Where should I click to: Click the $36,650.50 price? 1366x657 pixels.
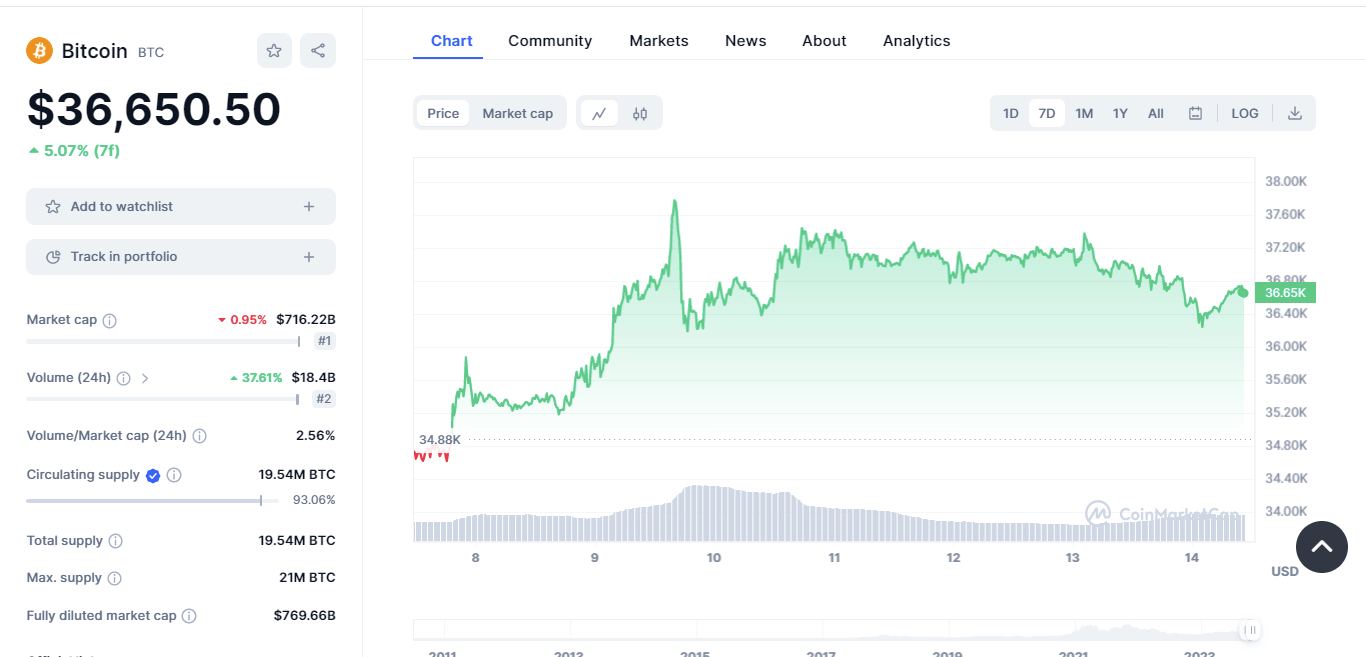pos(154,109)
